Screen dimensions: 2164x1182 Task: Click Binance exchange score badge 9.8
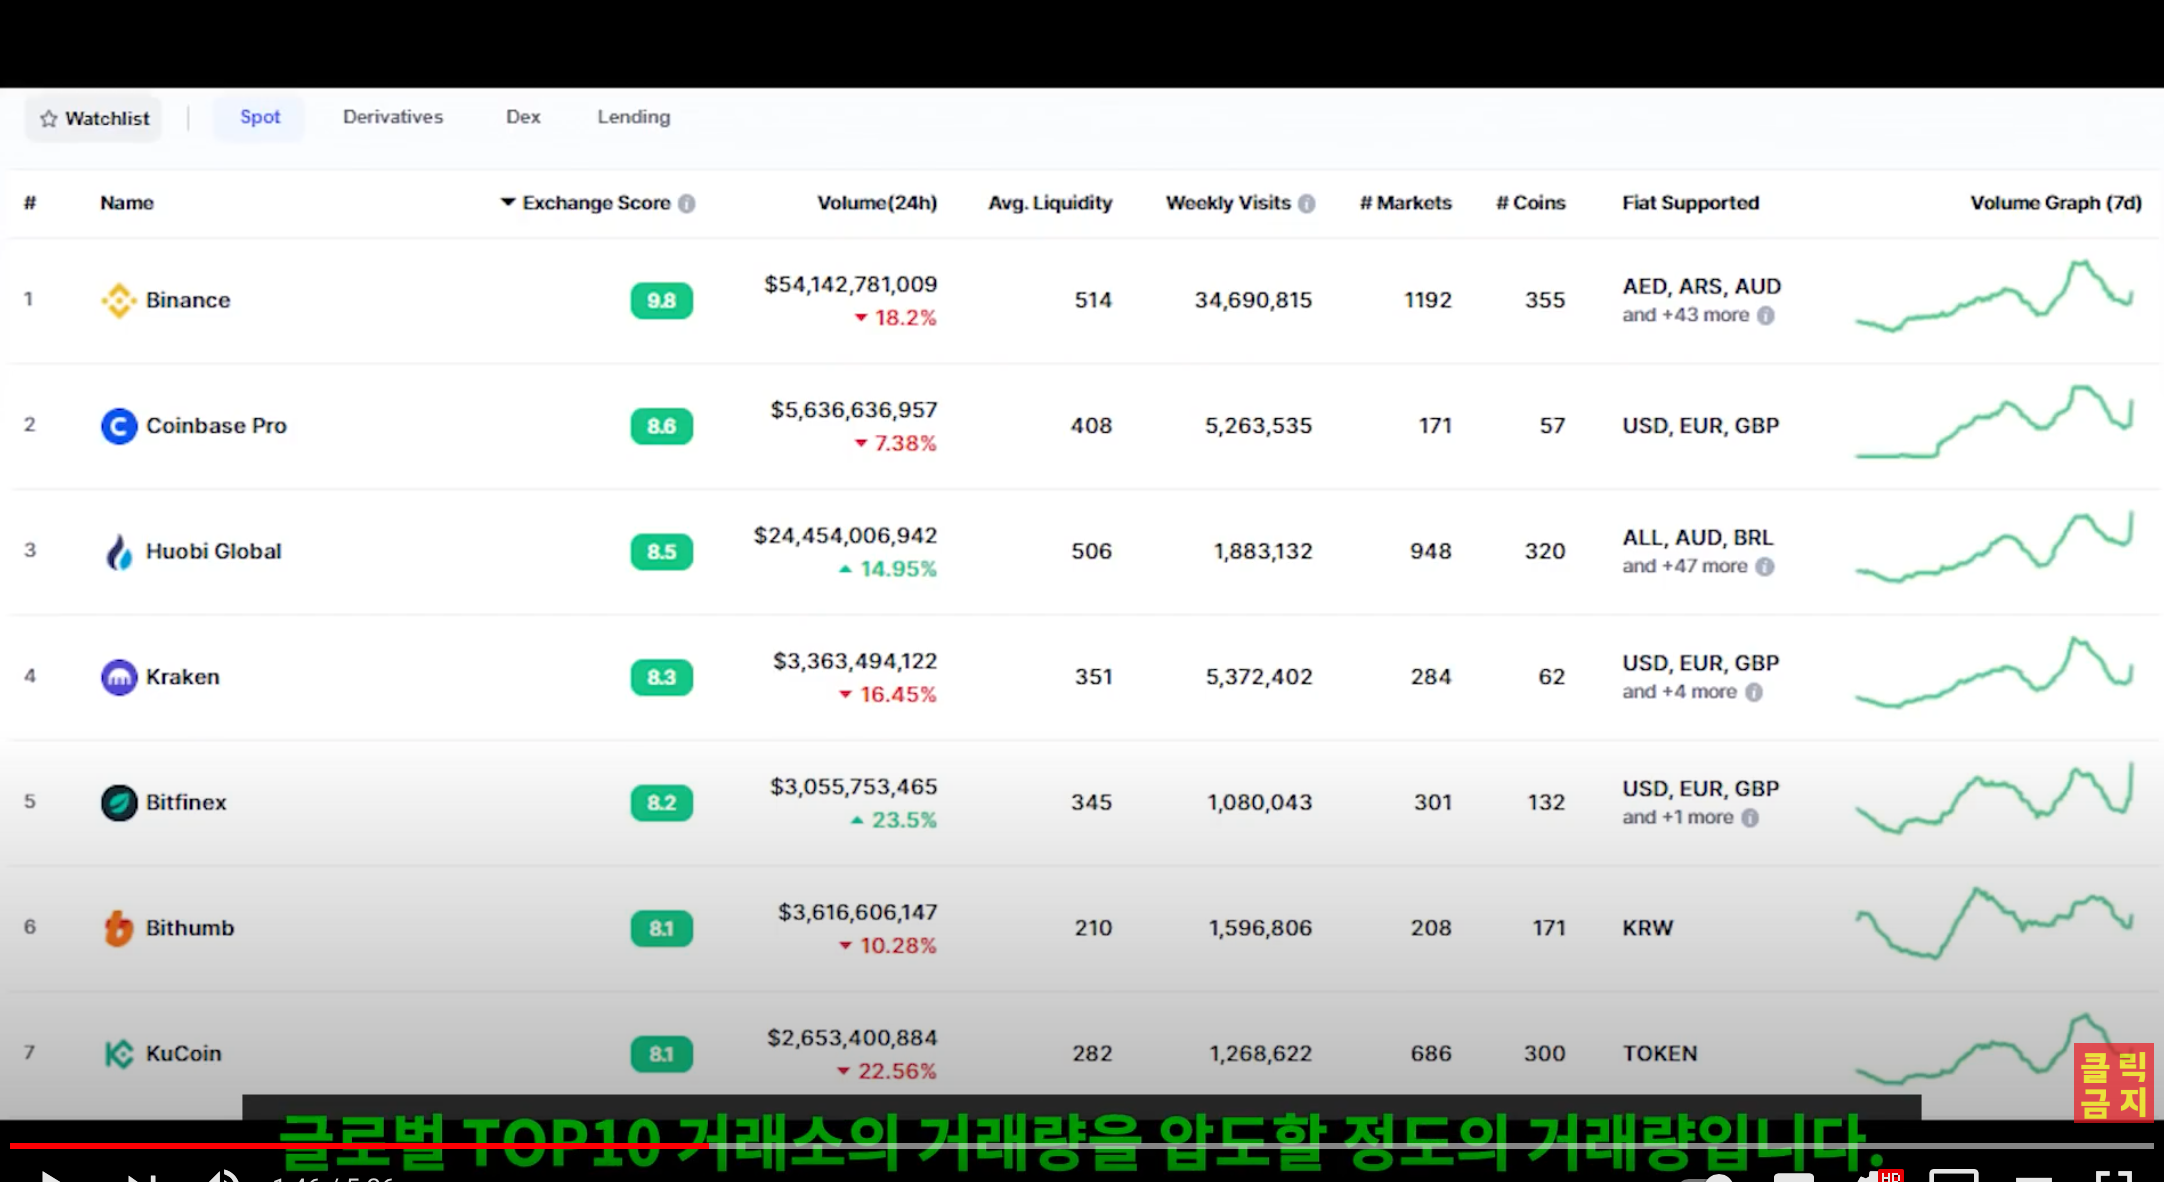click(661, 301)
